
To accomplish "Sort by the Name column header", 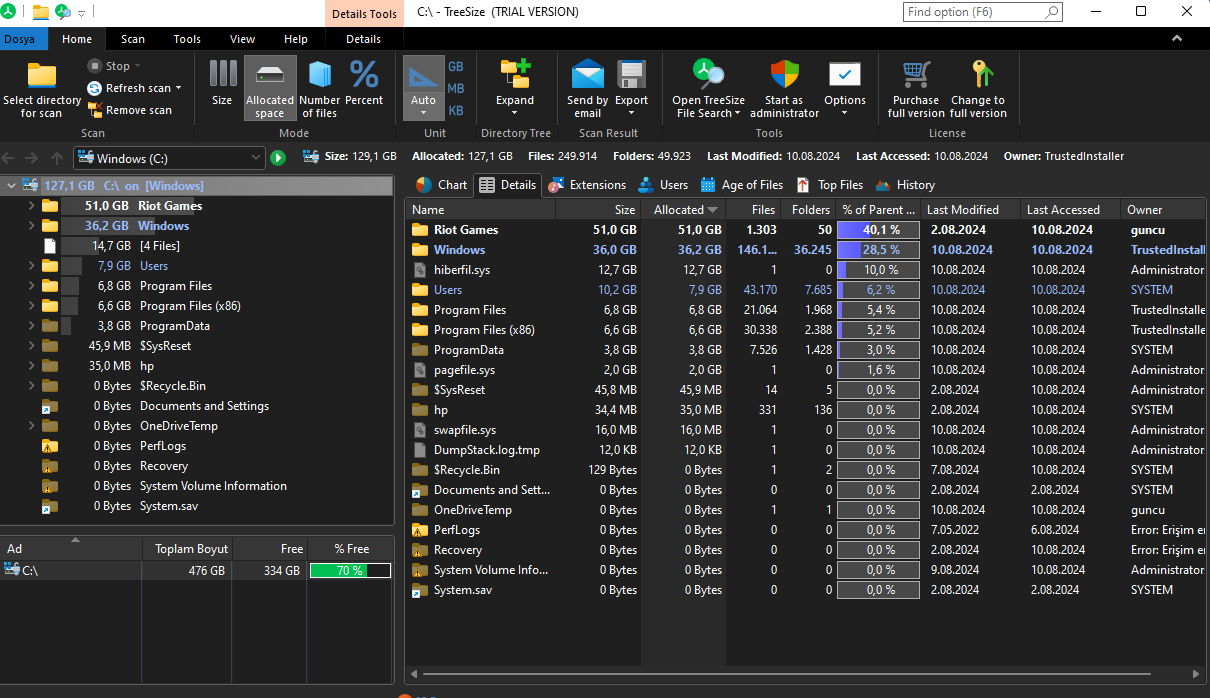I will (480, 210).
